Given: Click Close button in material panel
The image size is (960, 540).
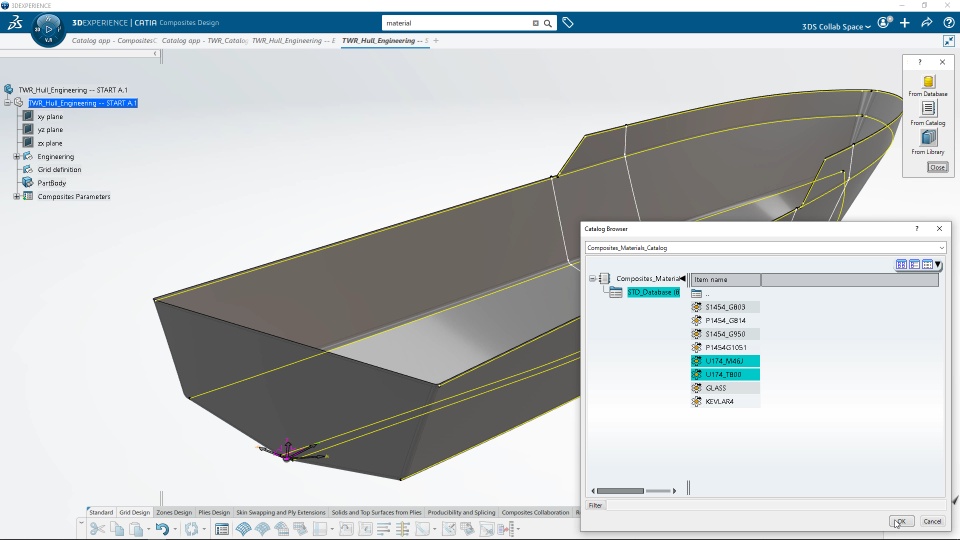Looking at the screenshot, I should (937, 167).
